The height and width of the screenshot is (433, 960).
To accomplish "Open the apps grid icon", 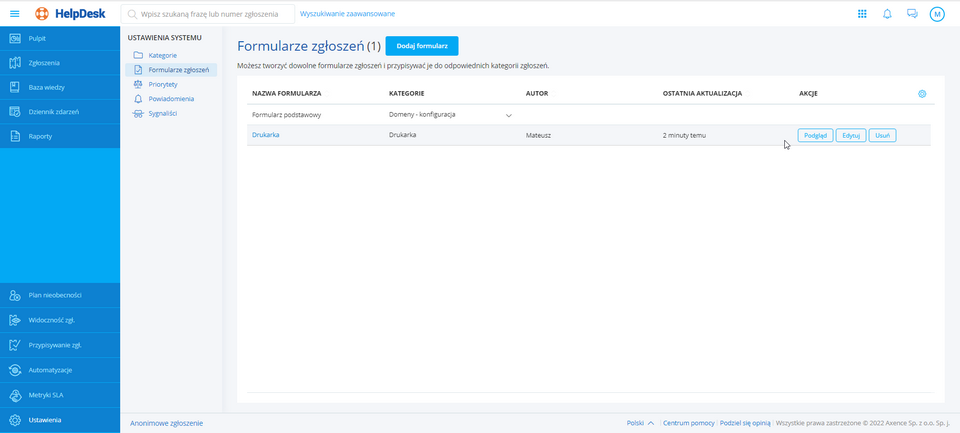I will pyautogui.click(x=862, y=14).
